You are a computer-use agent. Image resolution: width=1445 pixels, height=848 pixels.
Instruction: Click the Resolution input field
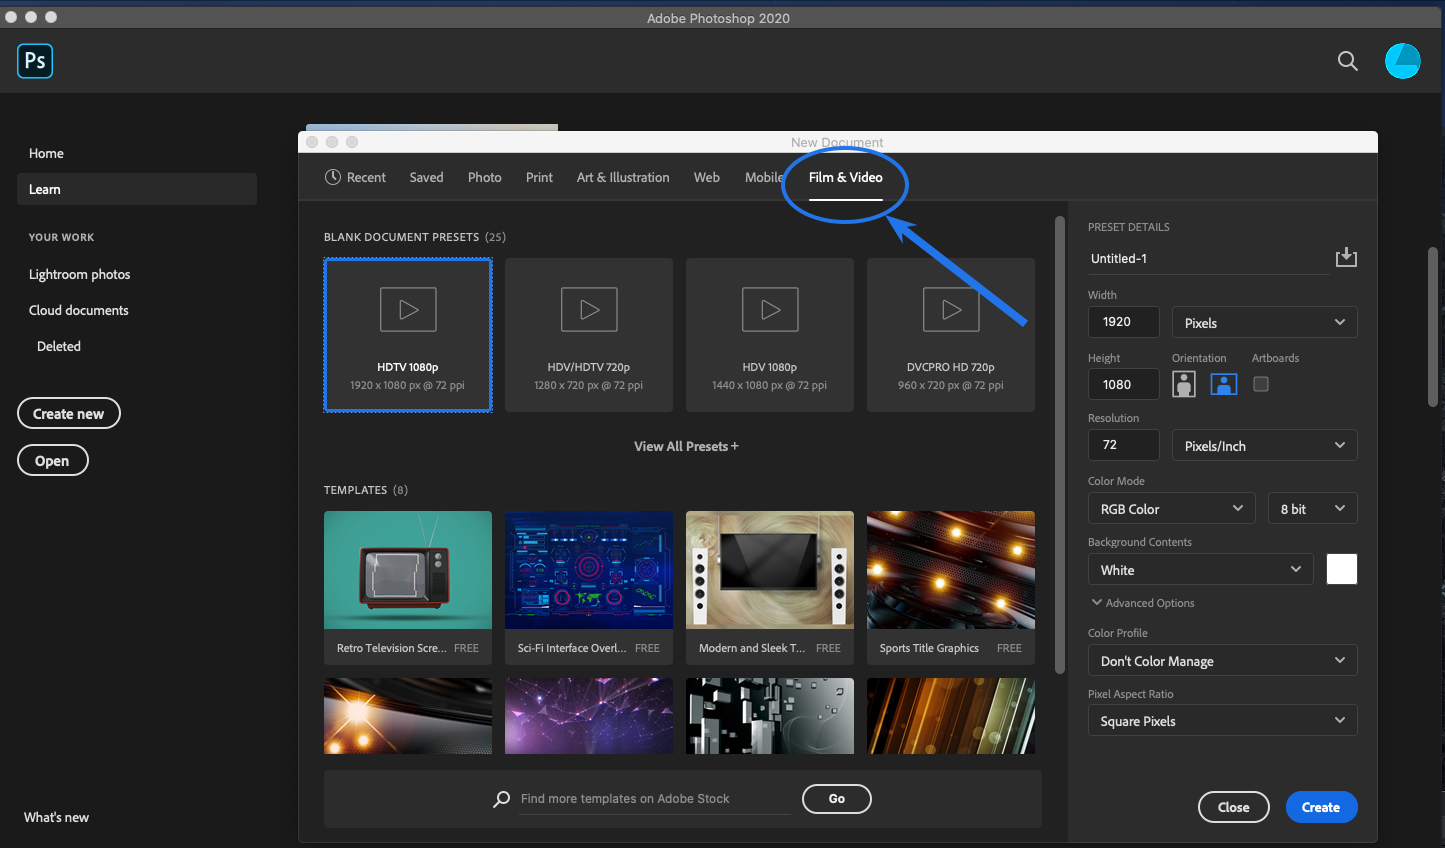1124,445
